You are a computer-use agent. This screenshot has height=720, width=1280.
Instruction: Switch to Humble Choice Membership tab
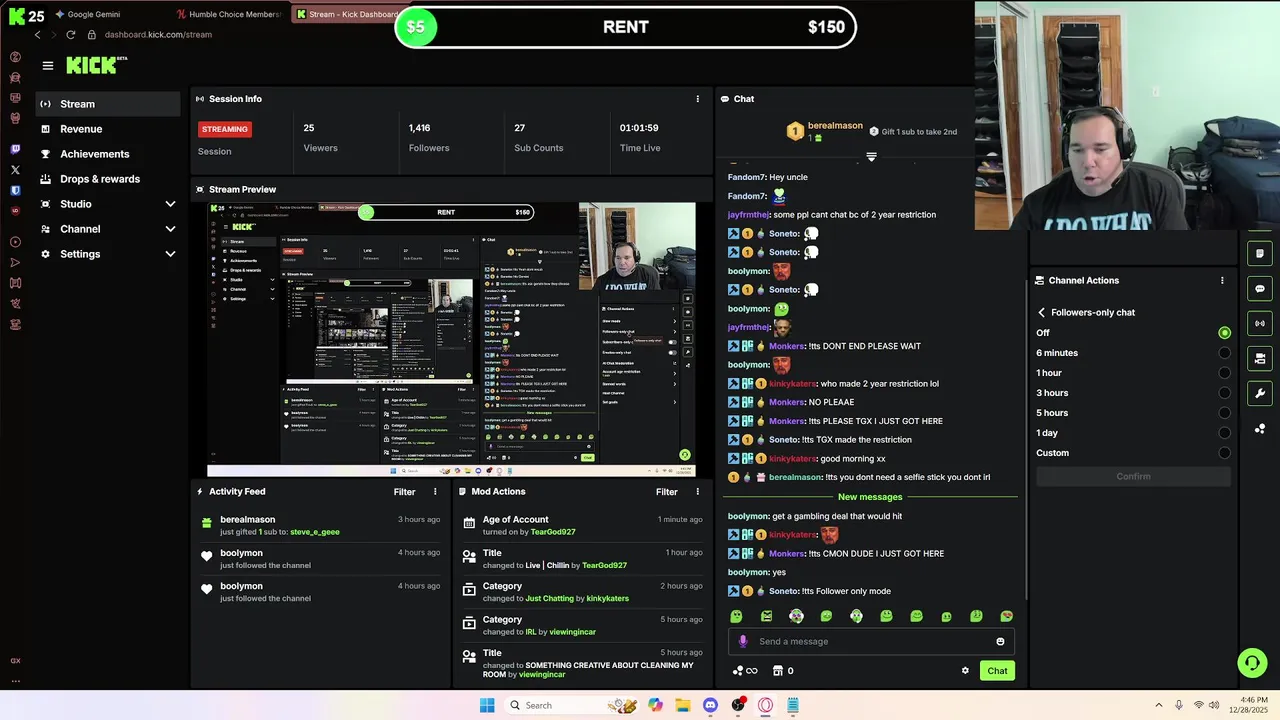coord(228,14)
